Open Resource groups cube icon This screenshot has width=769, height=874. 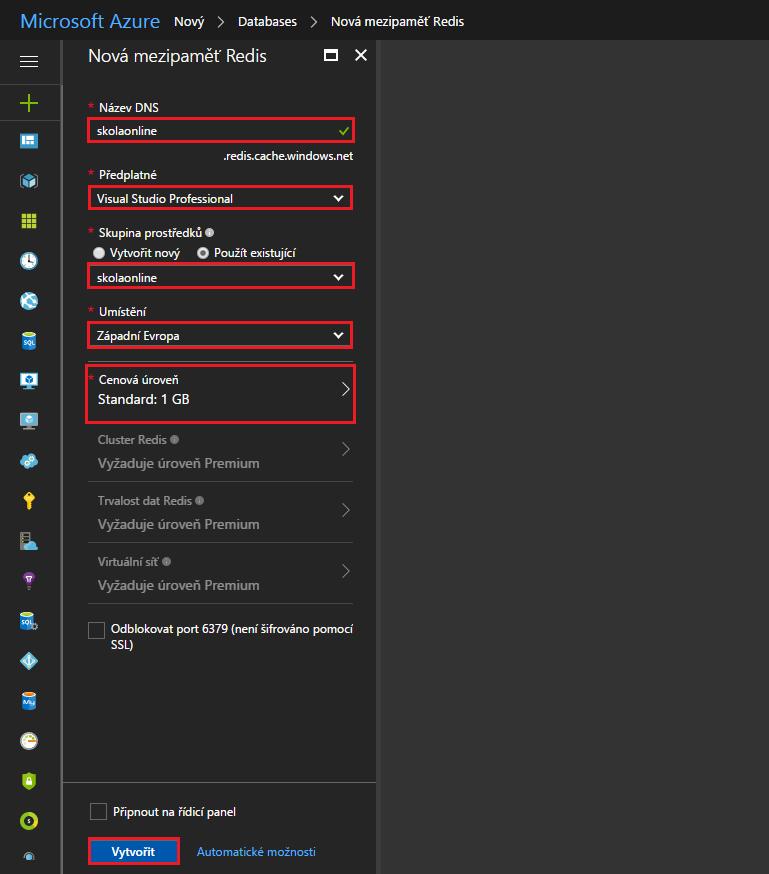coord(29,181)
